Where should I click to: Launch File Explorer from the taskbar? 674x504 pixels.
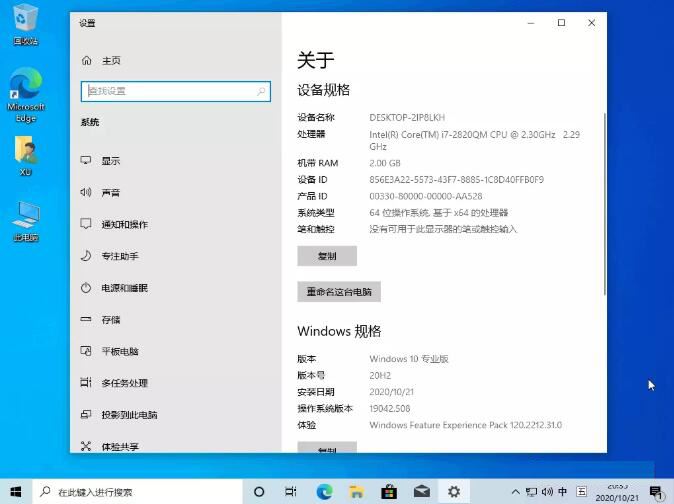357,492
